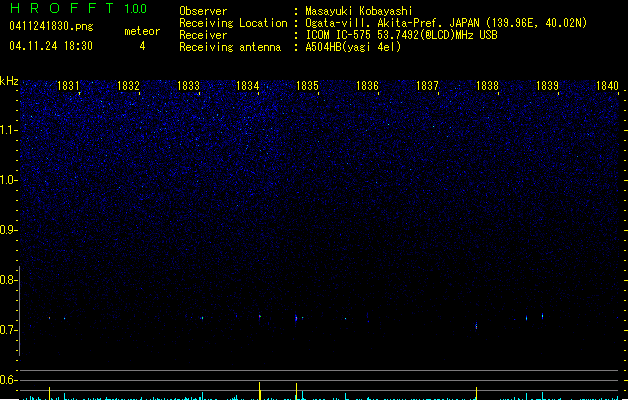Click the 1840 time marker

click(607, 85)
